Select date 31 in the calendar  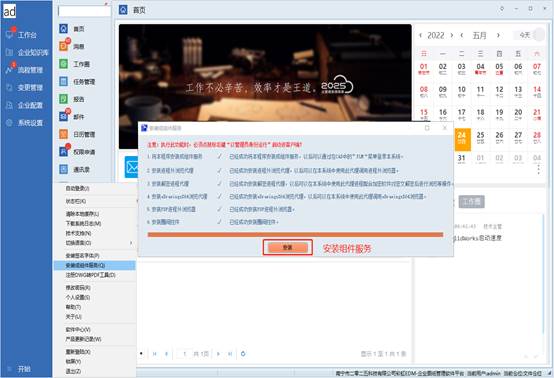461,159
